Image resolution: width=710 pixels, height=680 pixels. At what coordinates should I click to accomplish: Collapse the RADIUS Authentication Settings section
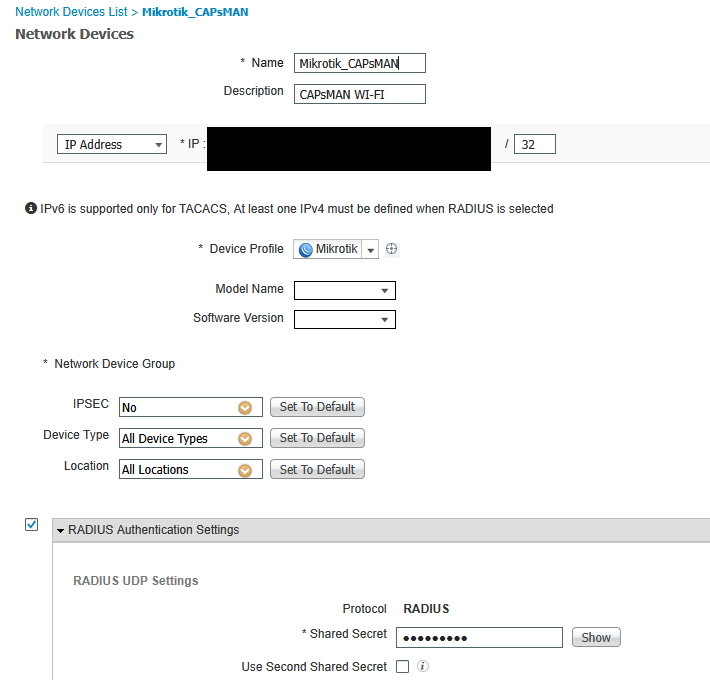click(x=60, y=531)
